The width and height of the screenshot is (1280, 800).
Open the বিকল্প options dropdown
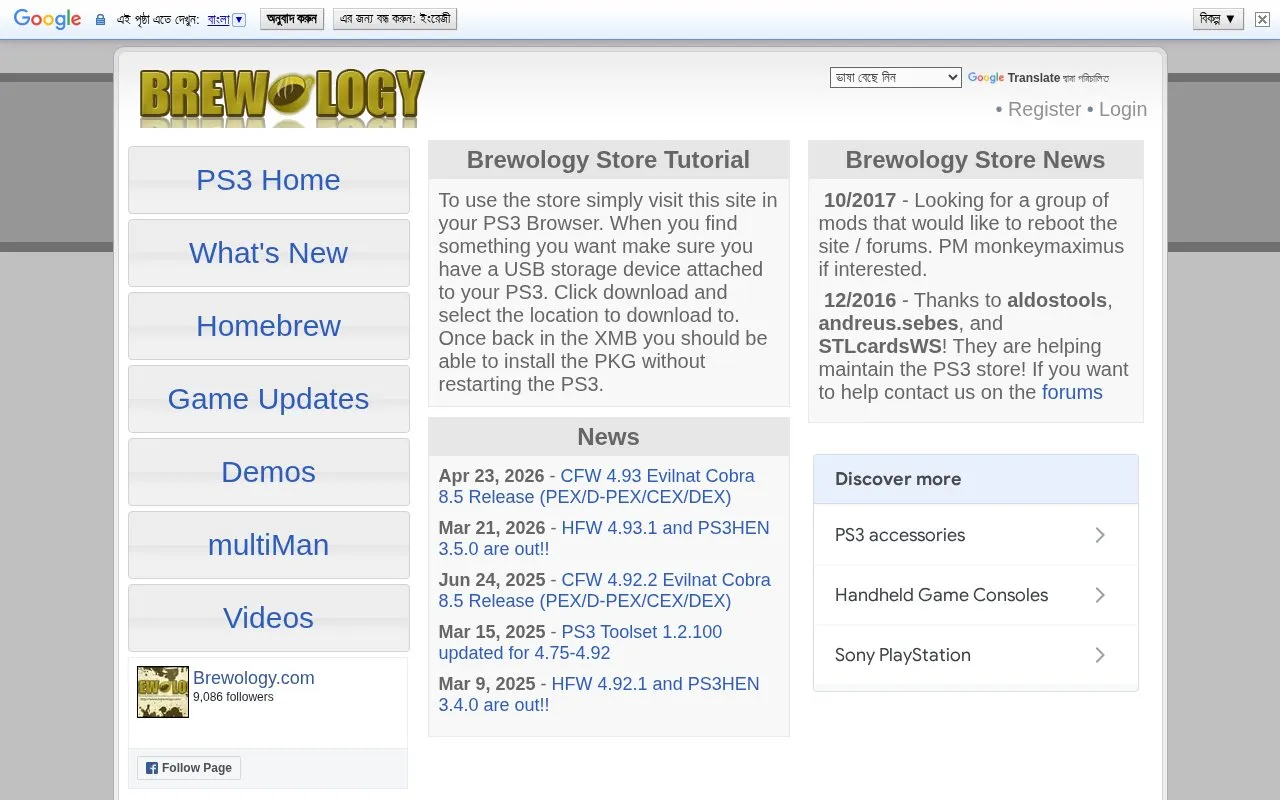(1219, 19)
